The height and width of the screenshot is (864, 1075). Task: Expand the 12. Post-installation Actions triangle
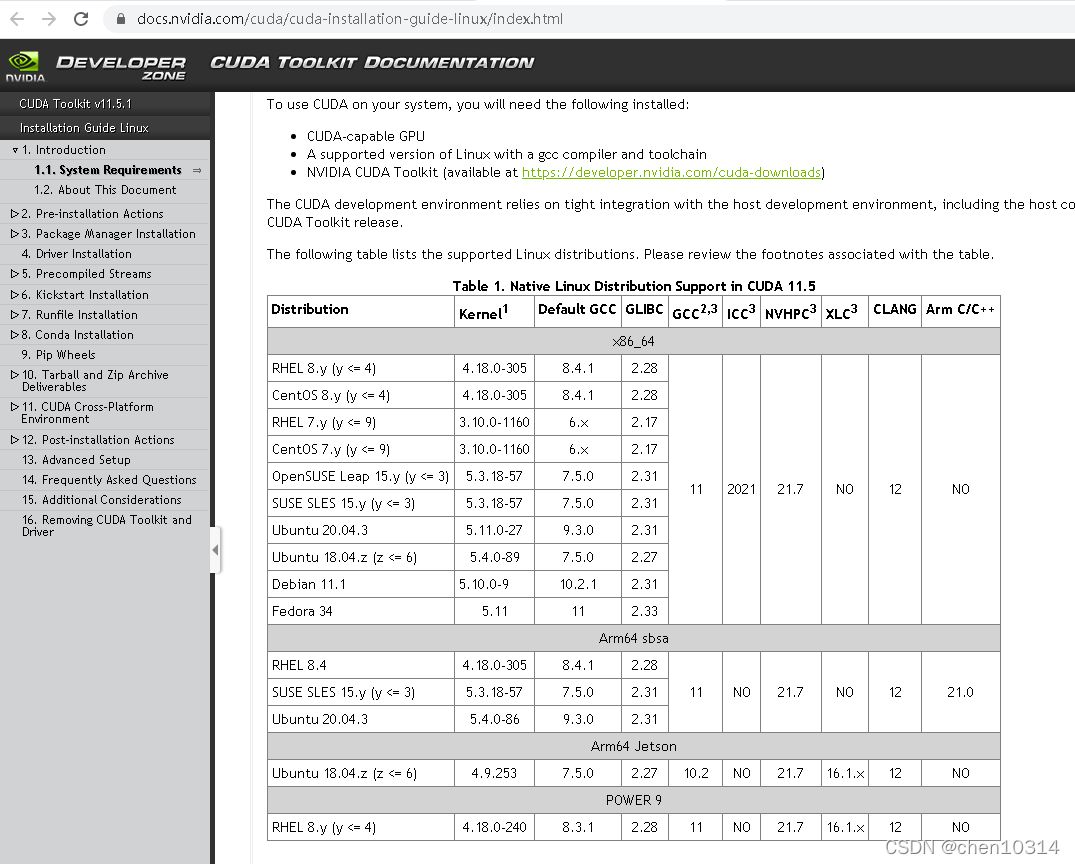coord(14,440)
